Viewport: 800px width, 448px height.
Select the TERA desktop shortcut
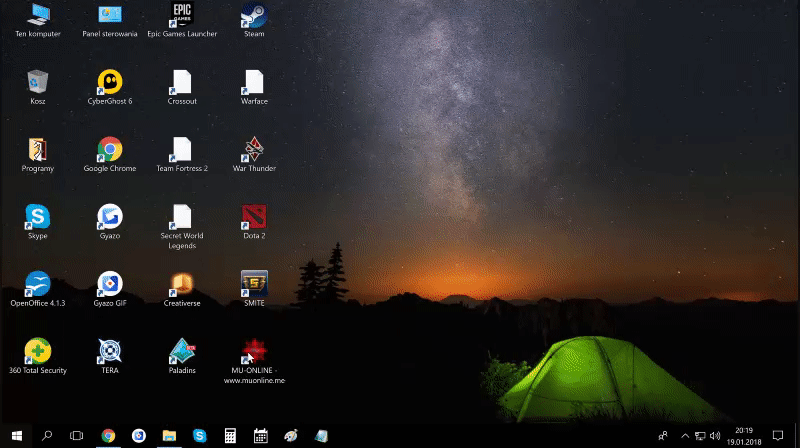coord(110,356)
